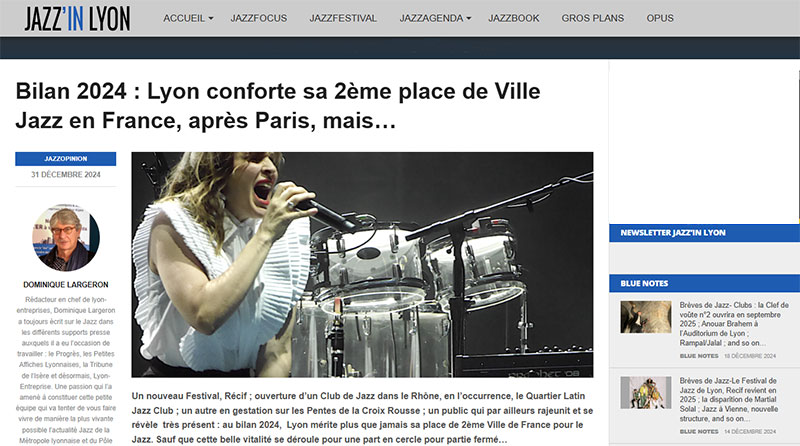This screenshot has height=446, width=800.
Task: Click the 31 DÉCEMBRE 2024 date label
Action: click(66, 175)
